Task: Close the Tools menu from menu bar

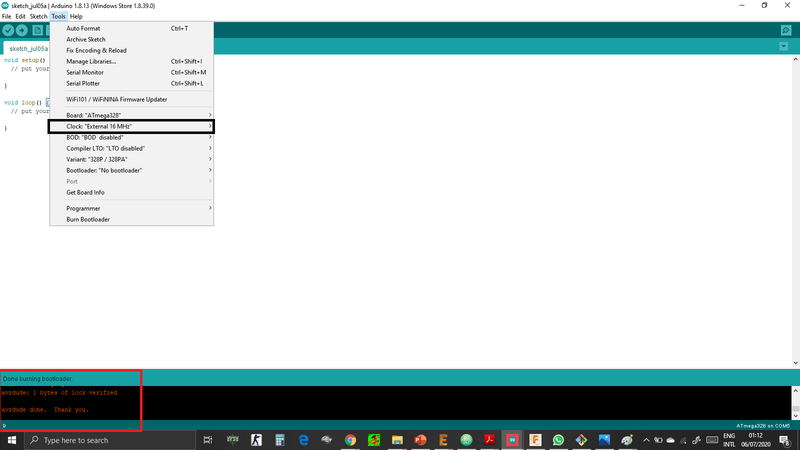Action: [x=59, y=16]
